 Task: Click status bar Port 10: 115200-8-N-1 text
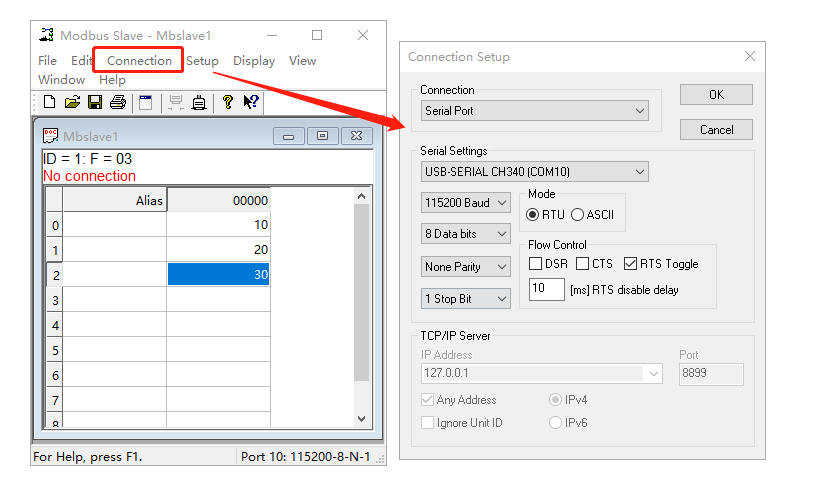pyautogui.click(x=306, y=456)
